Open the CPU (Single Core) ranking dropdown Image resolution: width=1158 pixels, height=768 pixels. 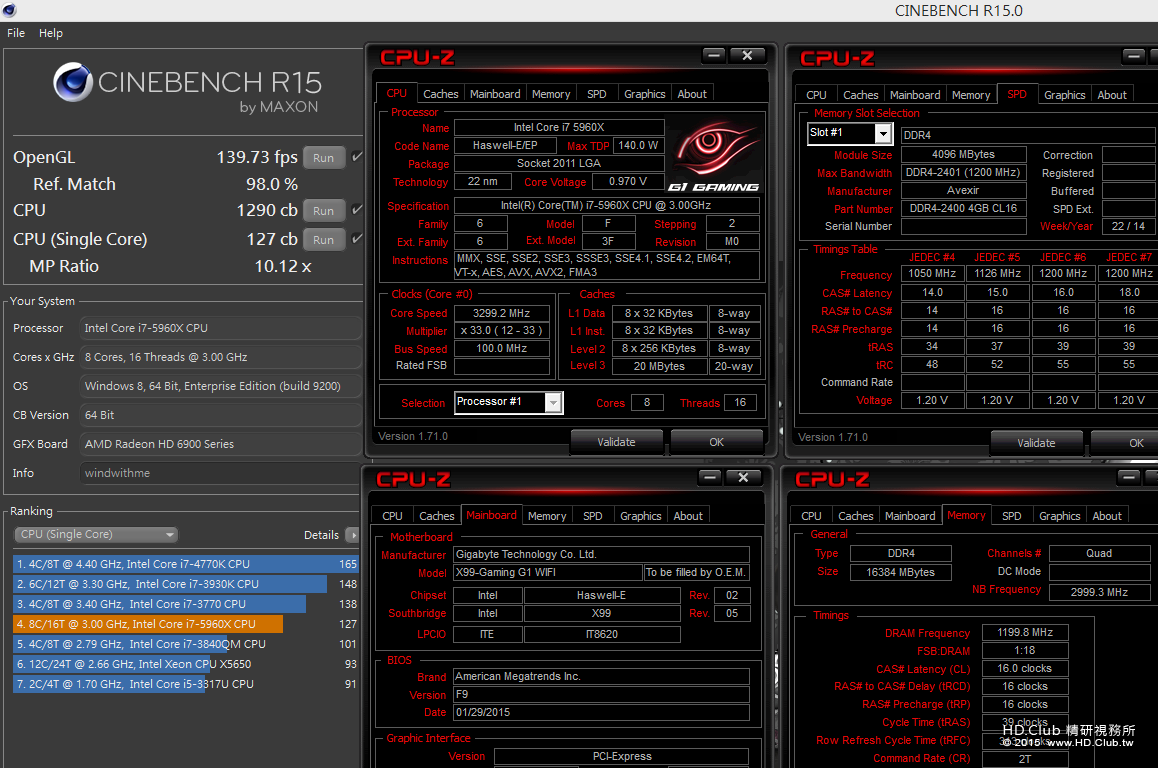point(96,534)
